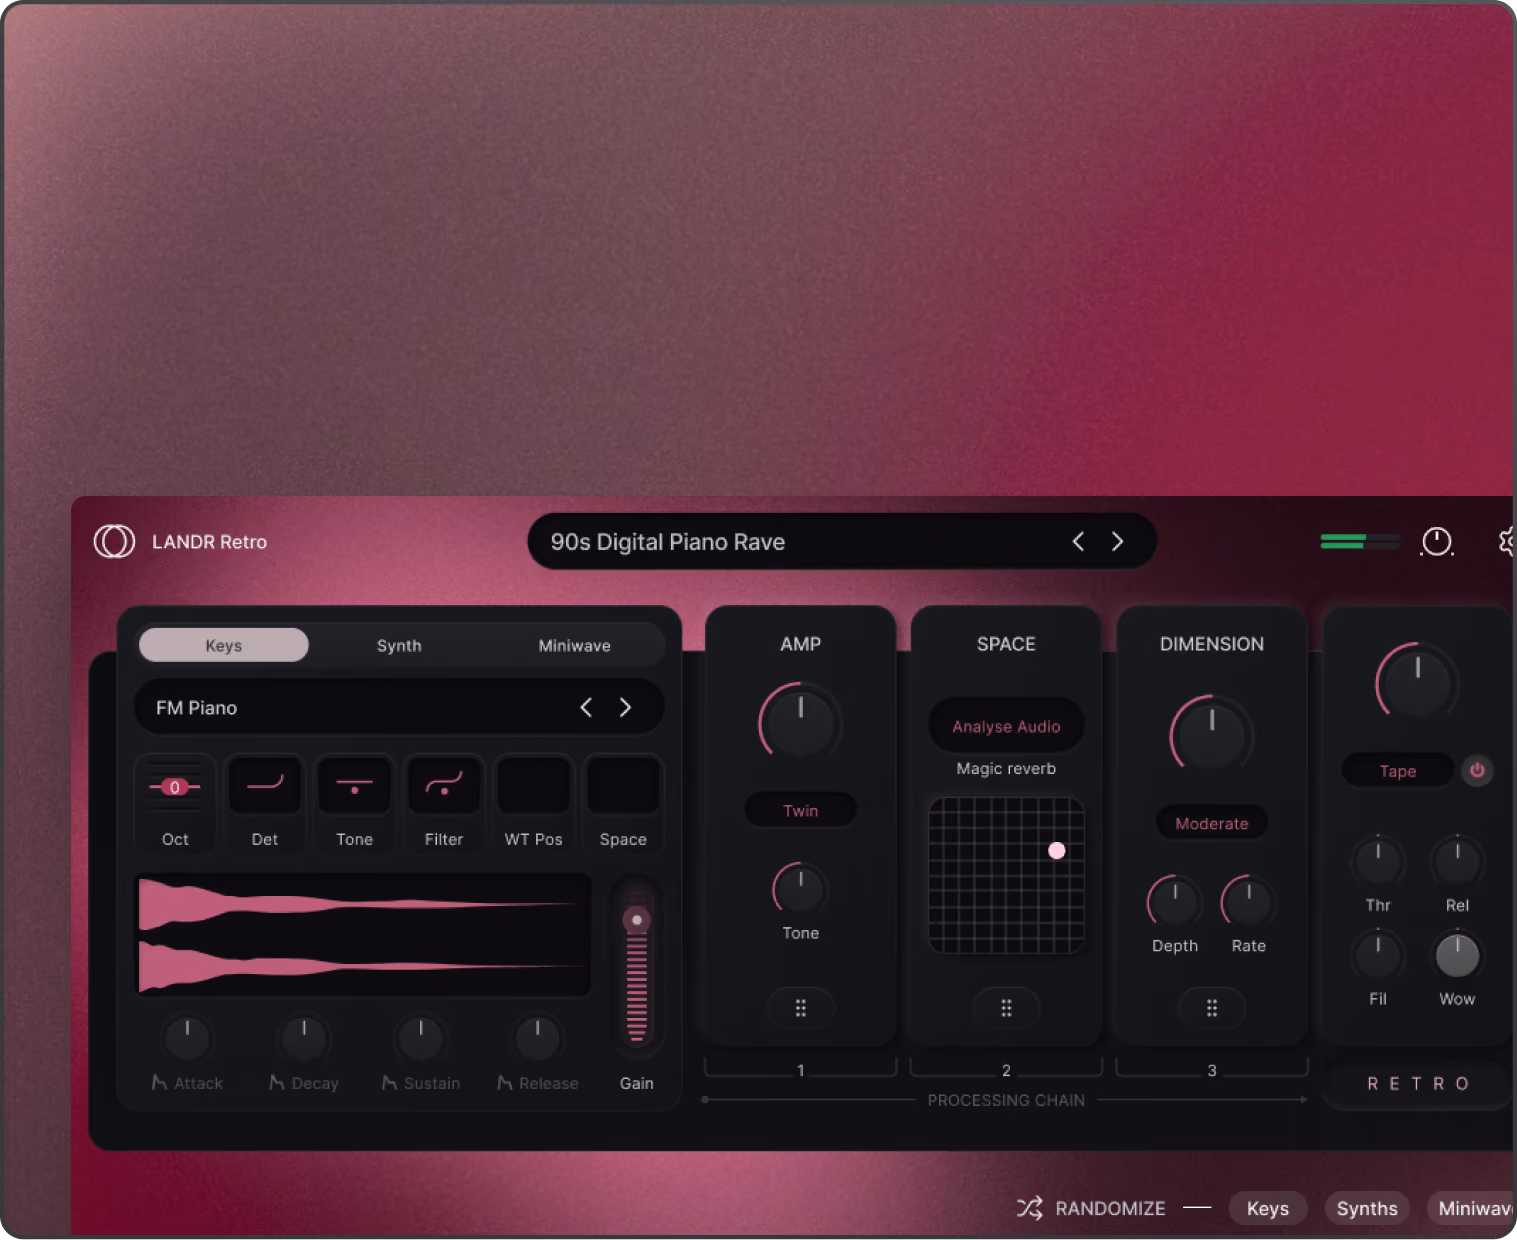
Task: Click the DIMENSION module drag handle
Action: (x=1212, y=1008)
